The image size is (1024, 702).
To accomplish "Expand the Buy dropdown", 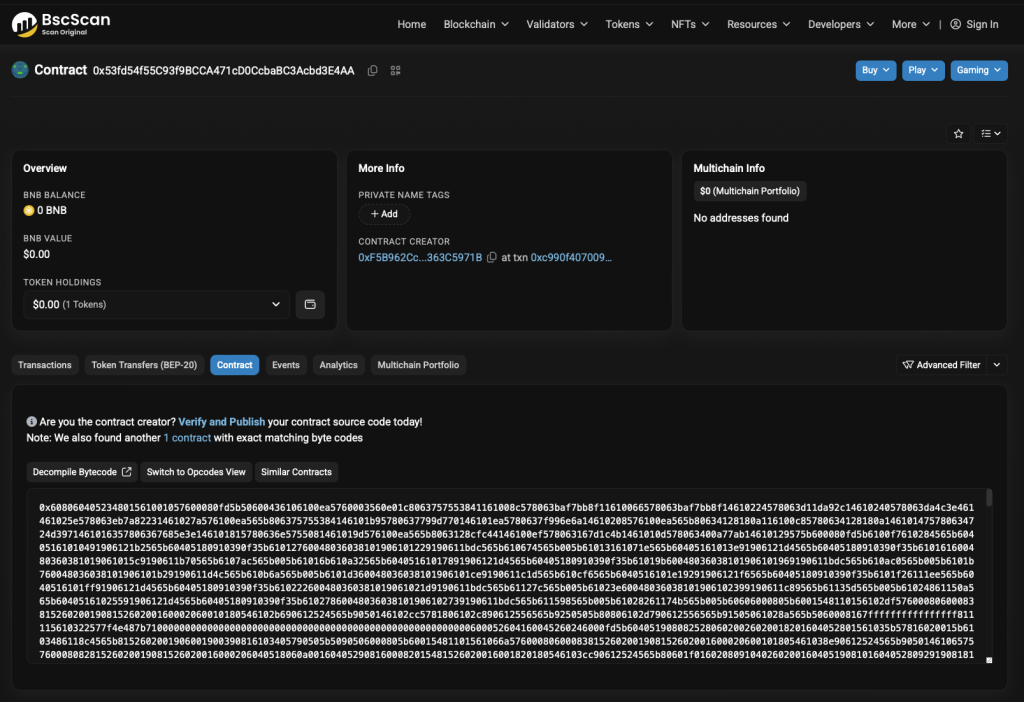I will click(876, 70).
